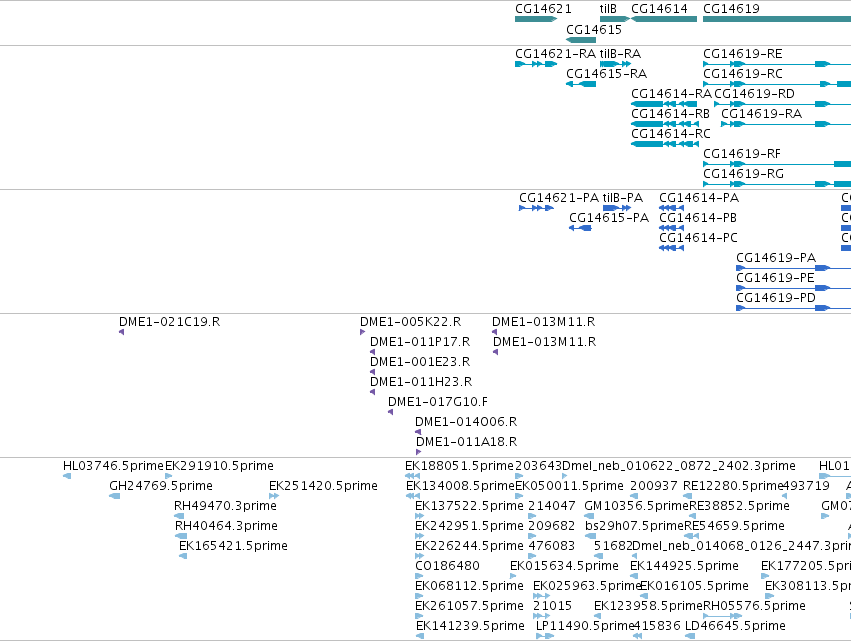
Task: Click transcript CG14619-RF
Action: pyautogui.click(x=777, y=164)
